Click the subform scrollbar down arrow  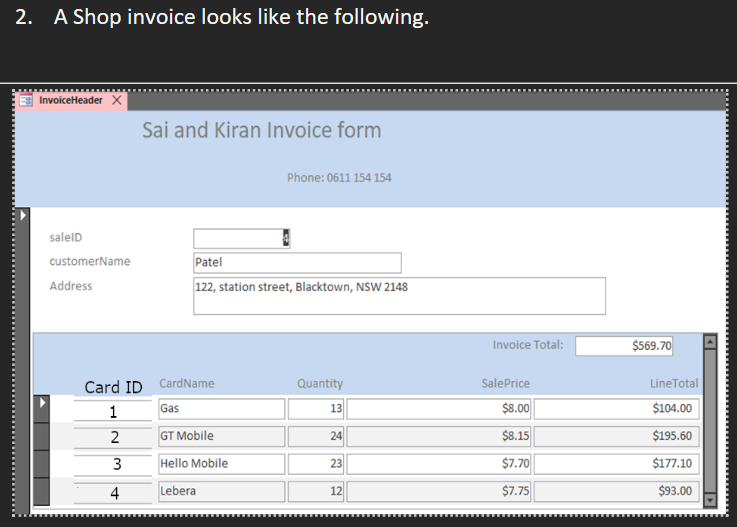(x=710, y=500)
